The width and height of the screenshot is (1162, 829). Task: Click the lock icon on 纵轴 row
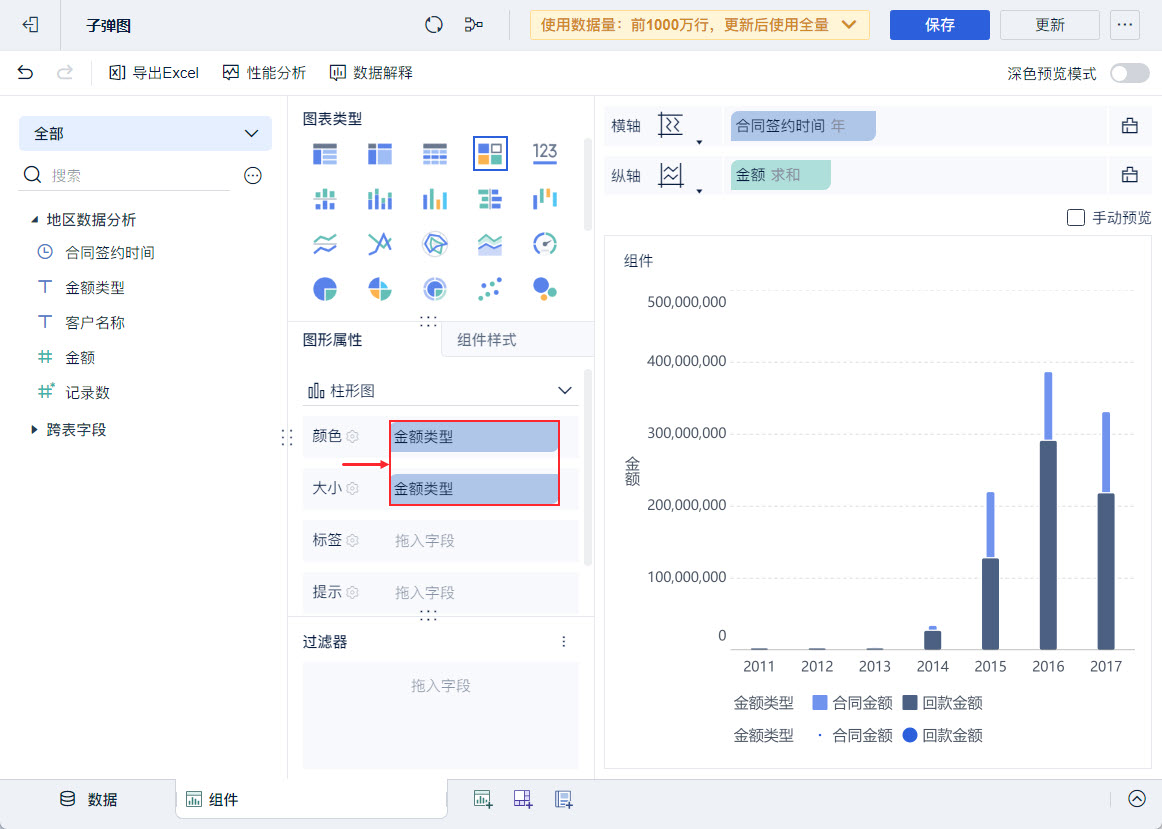[1129, 175]
